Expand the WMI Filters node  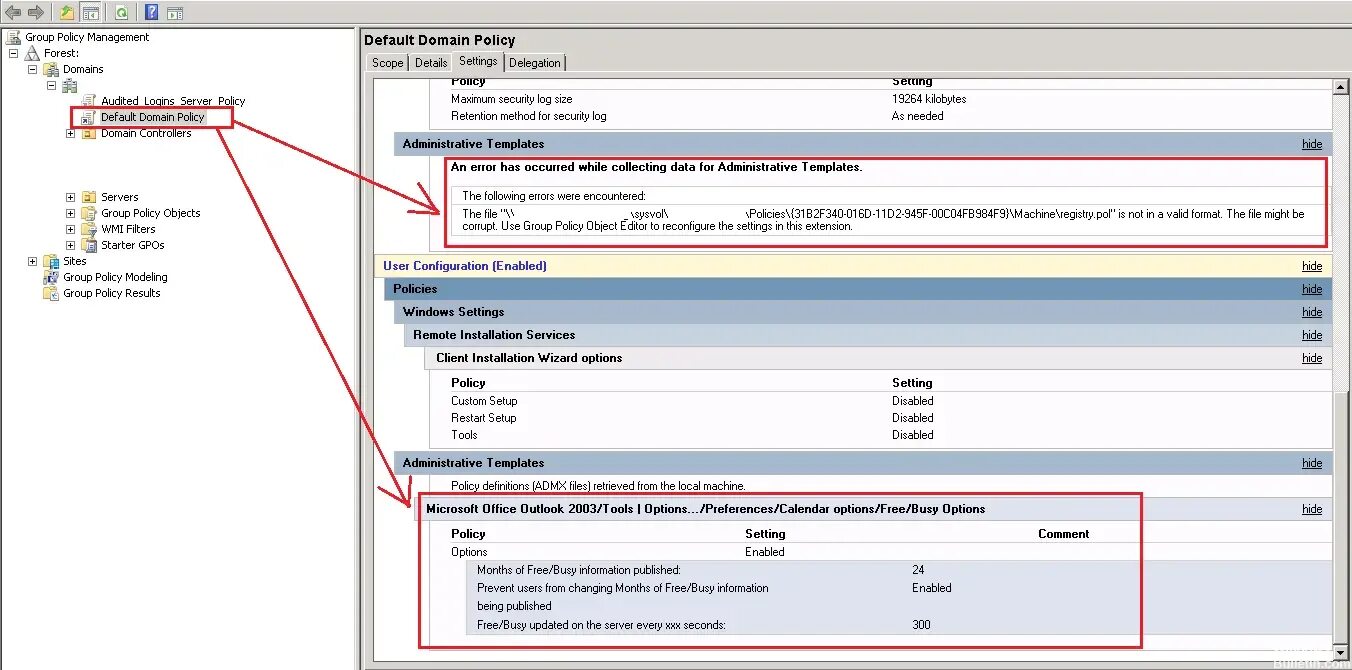pos(70,229)
